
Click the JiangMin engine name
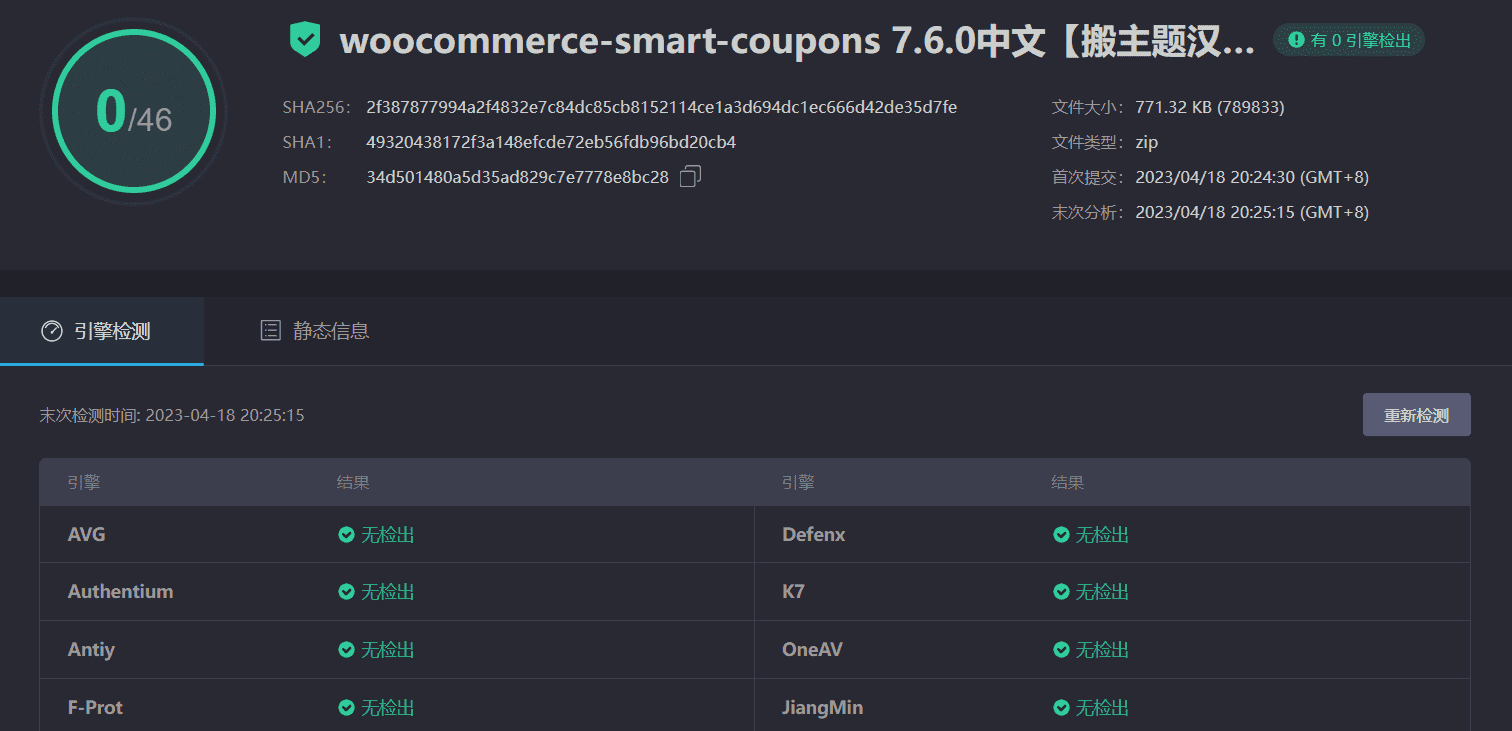coord(822,708)
